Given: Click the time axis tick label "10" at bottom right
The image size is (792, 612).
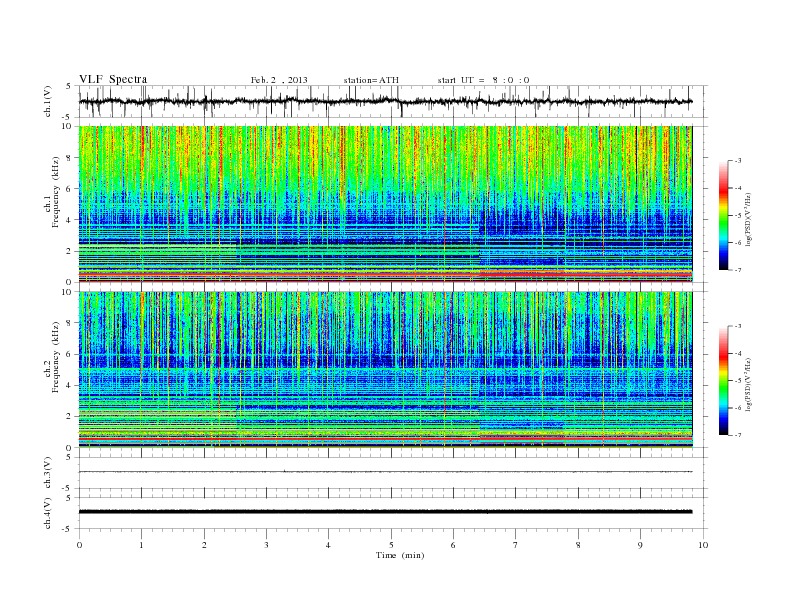Looking at the screenshot, I should [703, 545].
